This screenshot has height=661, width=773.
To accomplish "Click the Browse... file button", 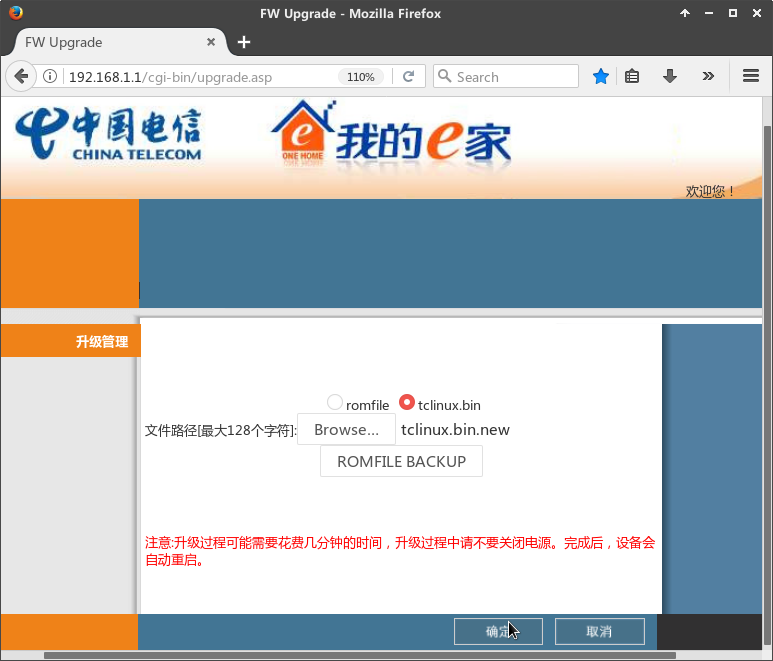I will 346,429.
